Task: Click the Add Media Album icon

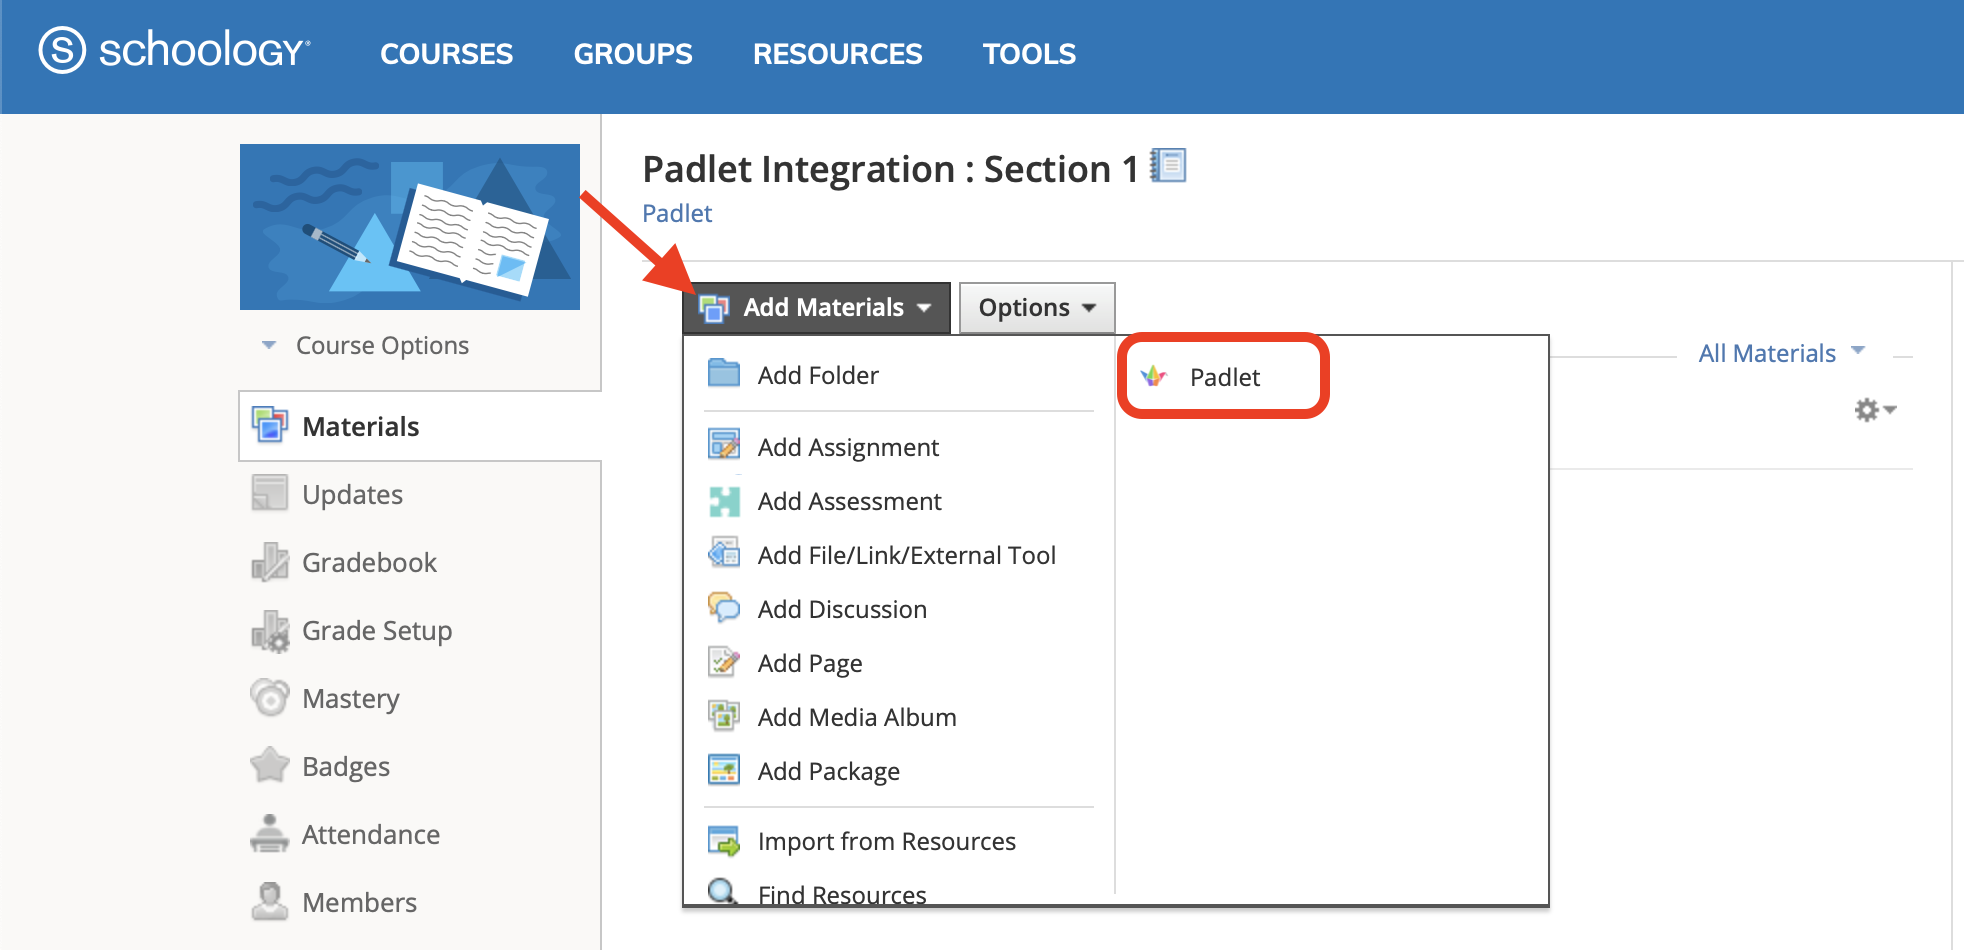Action: click(724, 715)
